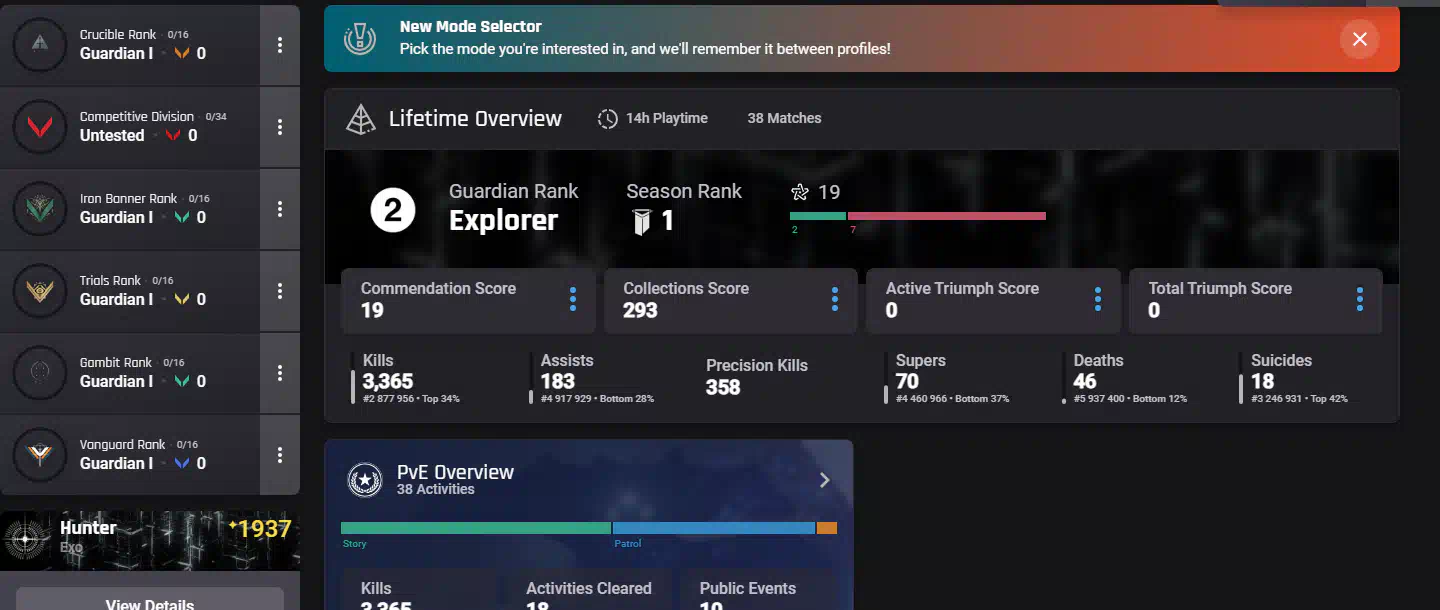Click the red commendation bar segment
This screenshot has width=1440, height=610.
(x=947, y=216)
